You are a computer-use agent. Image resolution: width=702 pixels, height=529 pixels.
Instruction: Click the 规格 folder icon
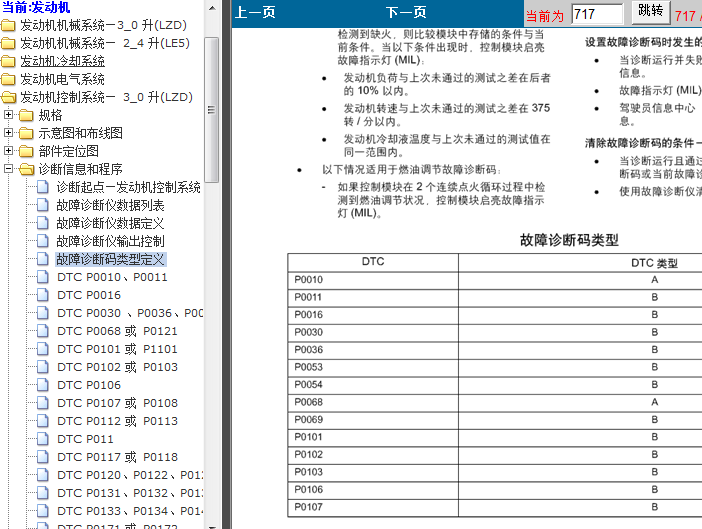click(26, 115)
